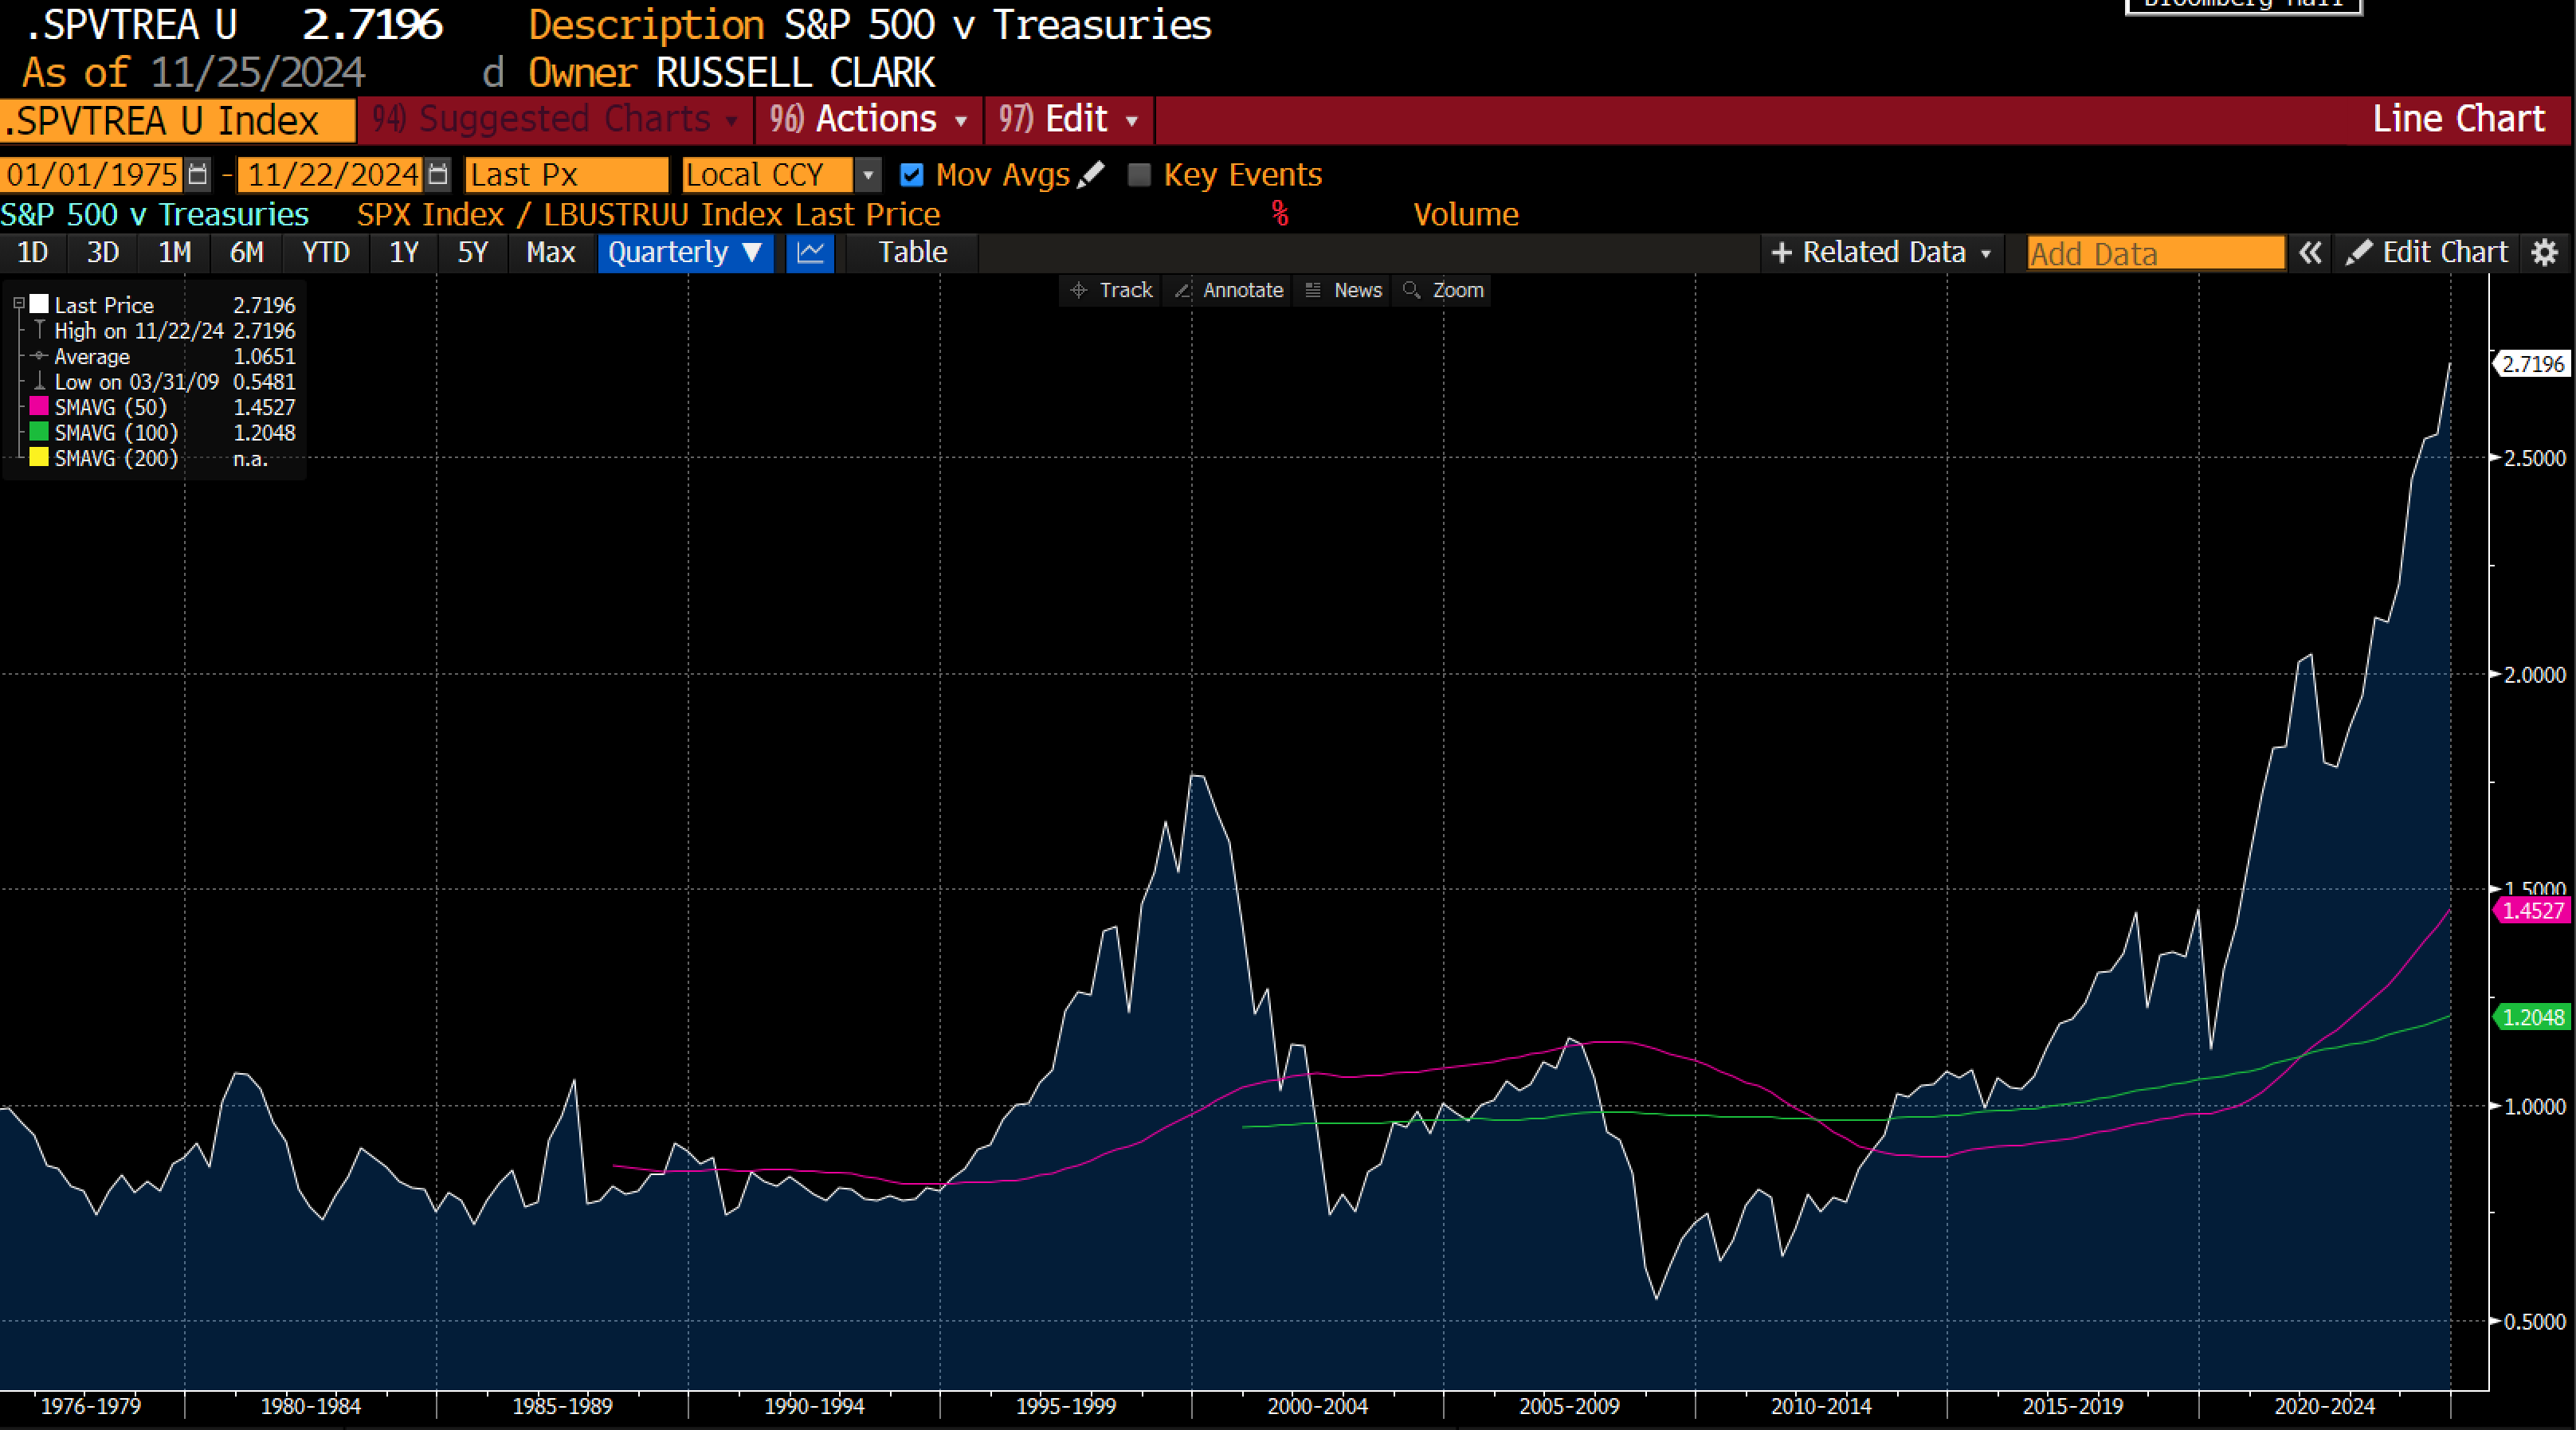Select the 6M range tab
This screenshot has width=2576, height=1430.
247,253
